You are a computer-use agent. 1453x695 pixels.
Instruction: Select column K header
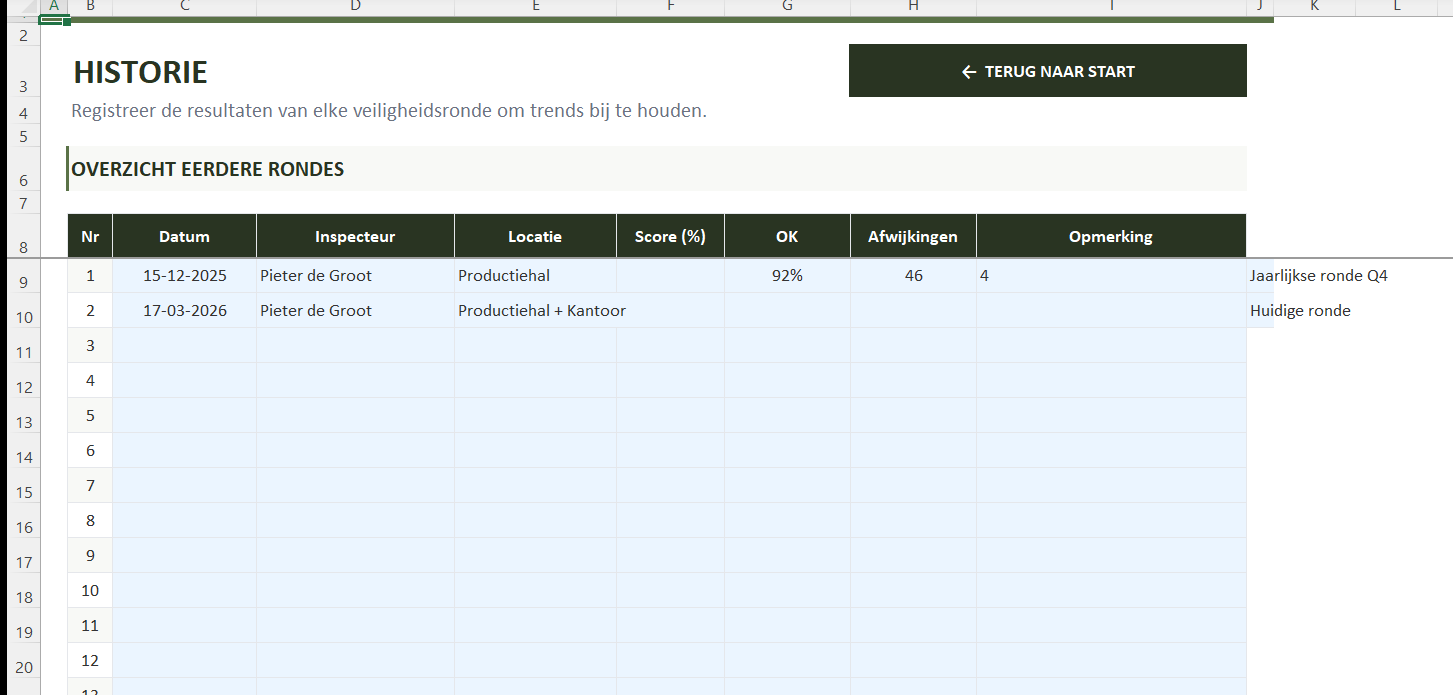tap(1314, 7)
